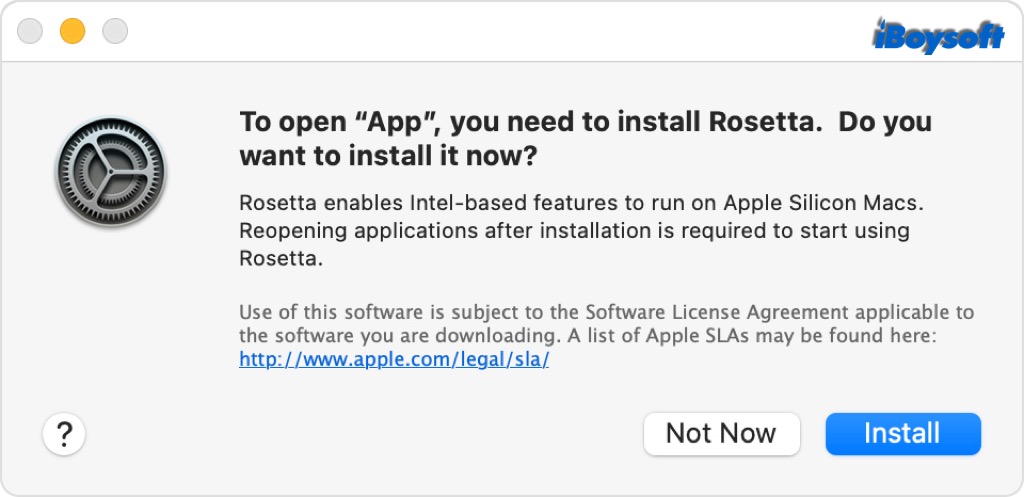Click the "want to install it now?" heading line
The image size is (1024, 497).
tap(388, 157)
